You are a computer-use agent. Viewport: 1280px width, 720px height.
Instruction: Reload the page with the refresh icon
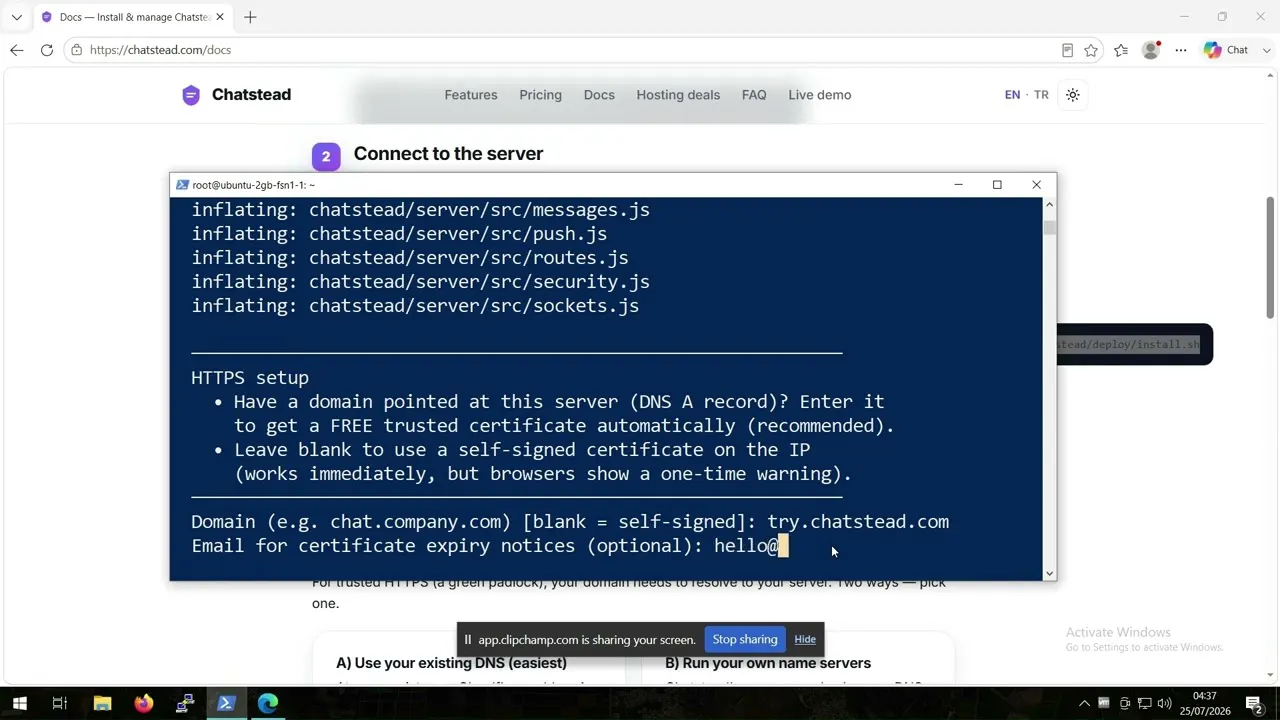(47, 50)
